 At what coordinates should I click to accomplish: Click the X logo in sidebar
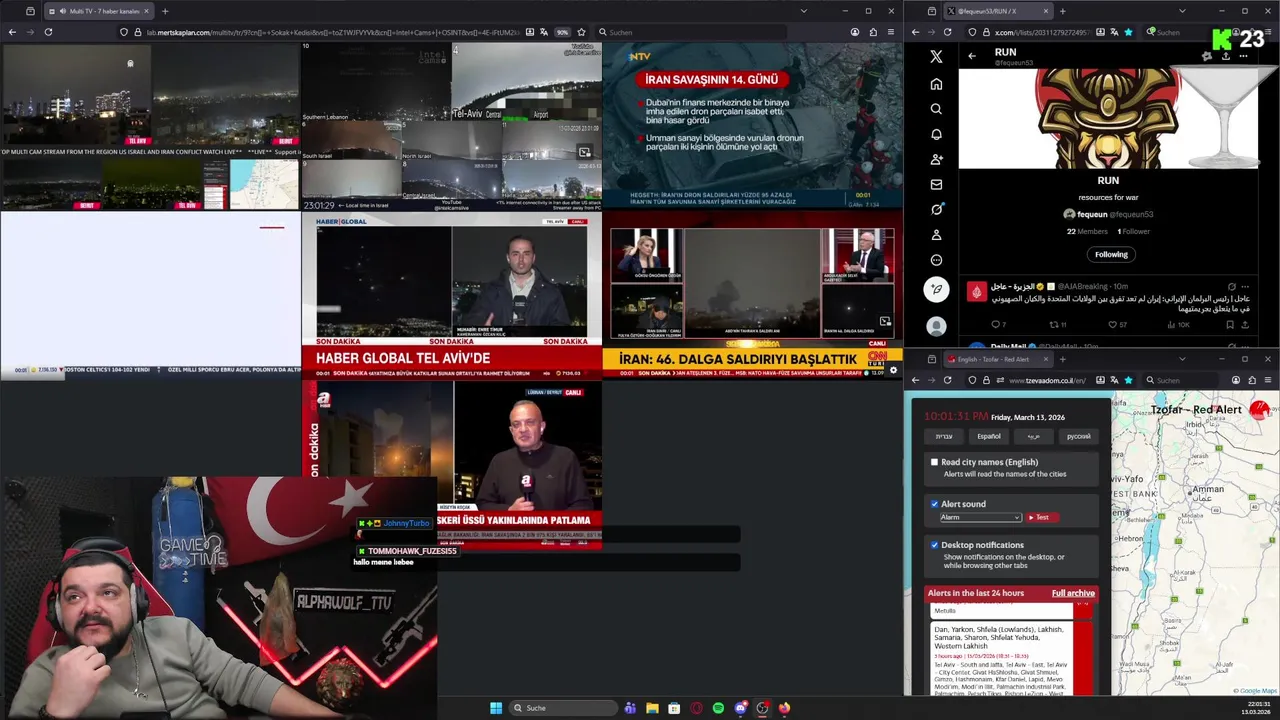[x=936, y=57]
